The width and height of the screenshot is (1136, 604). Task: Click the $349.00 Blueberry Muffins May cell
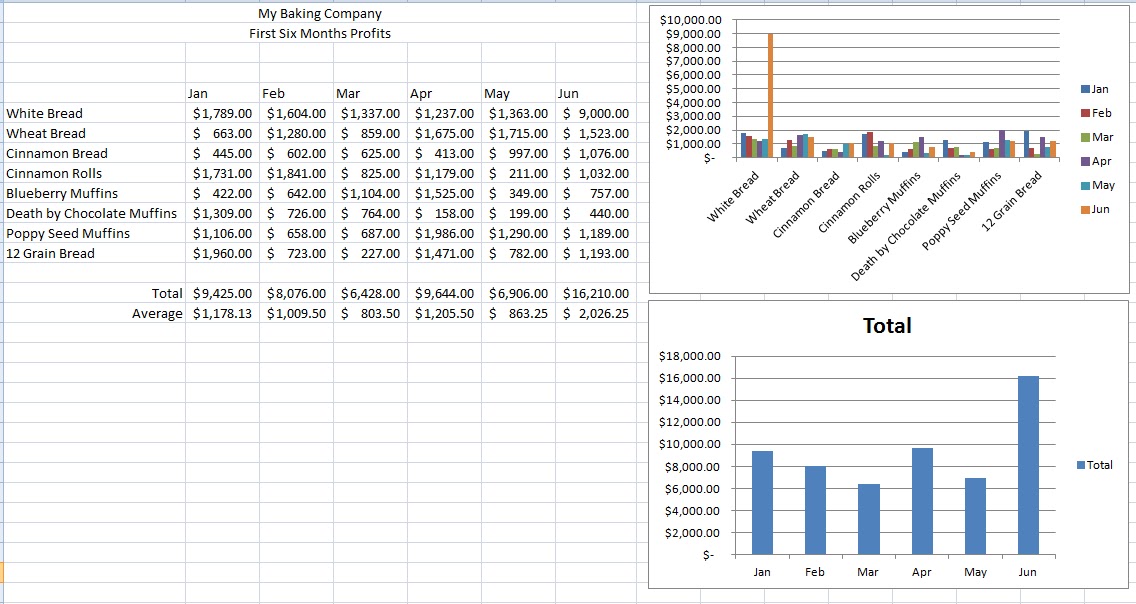[x=518, y=193]
